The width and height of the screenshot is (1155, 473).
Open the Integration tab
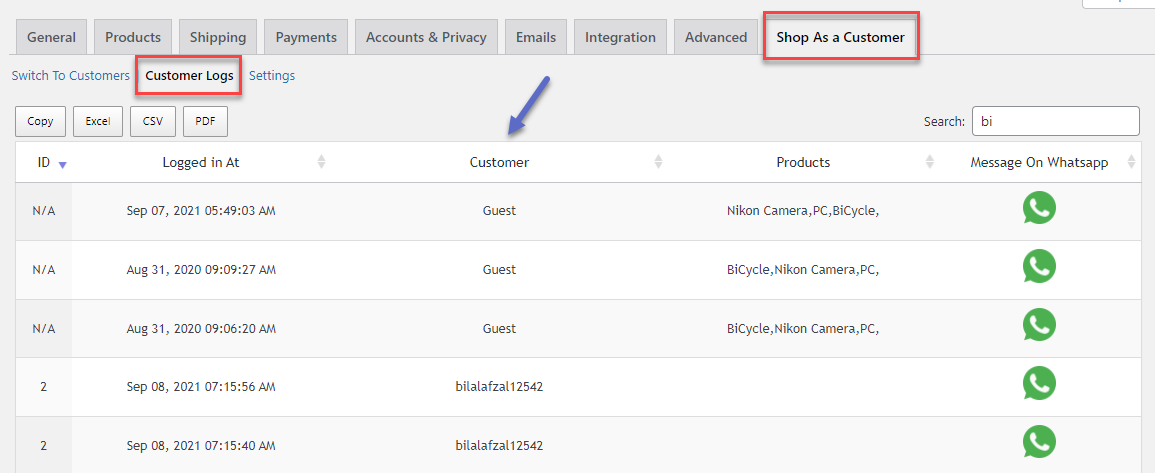[620, 37]
